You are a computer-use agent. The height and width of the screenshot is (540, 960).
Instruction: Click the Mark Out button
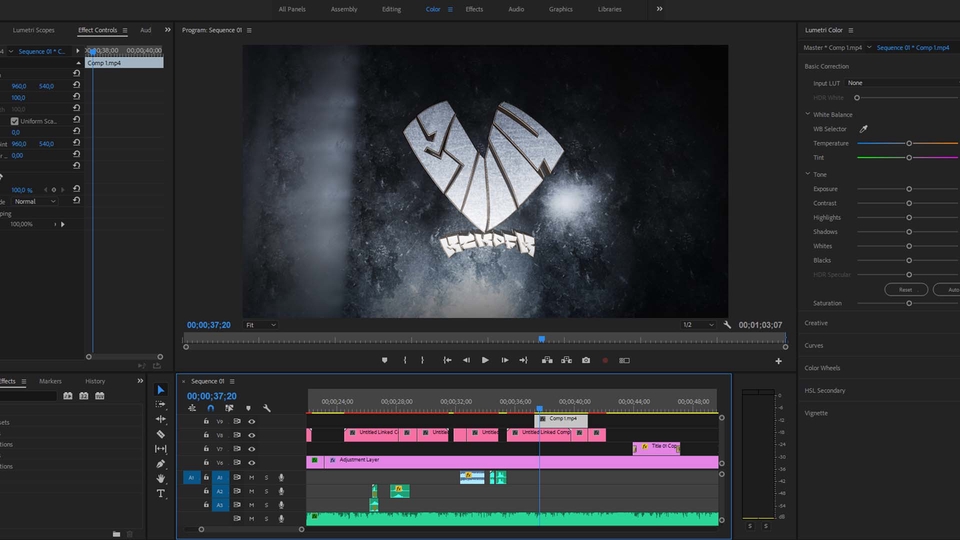click(422, 361)
